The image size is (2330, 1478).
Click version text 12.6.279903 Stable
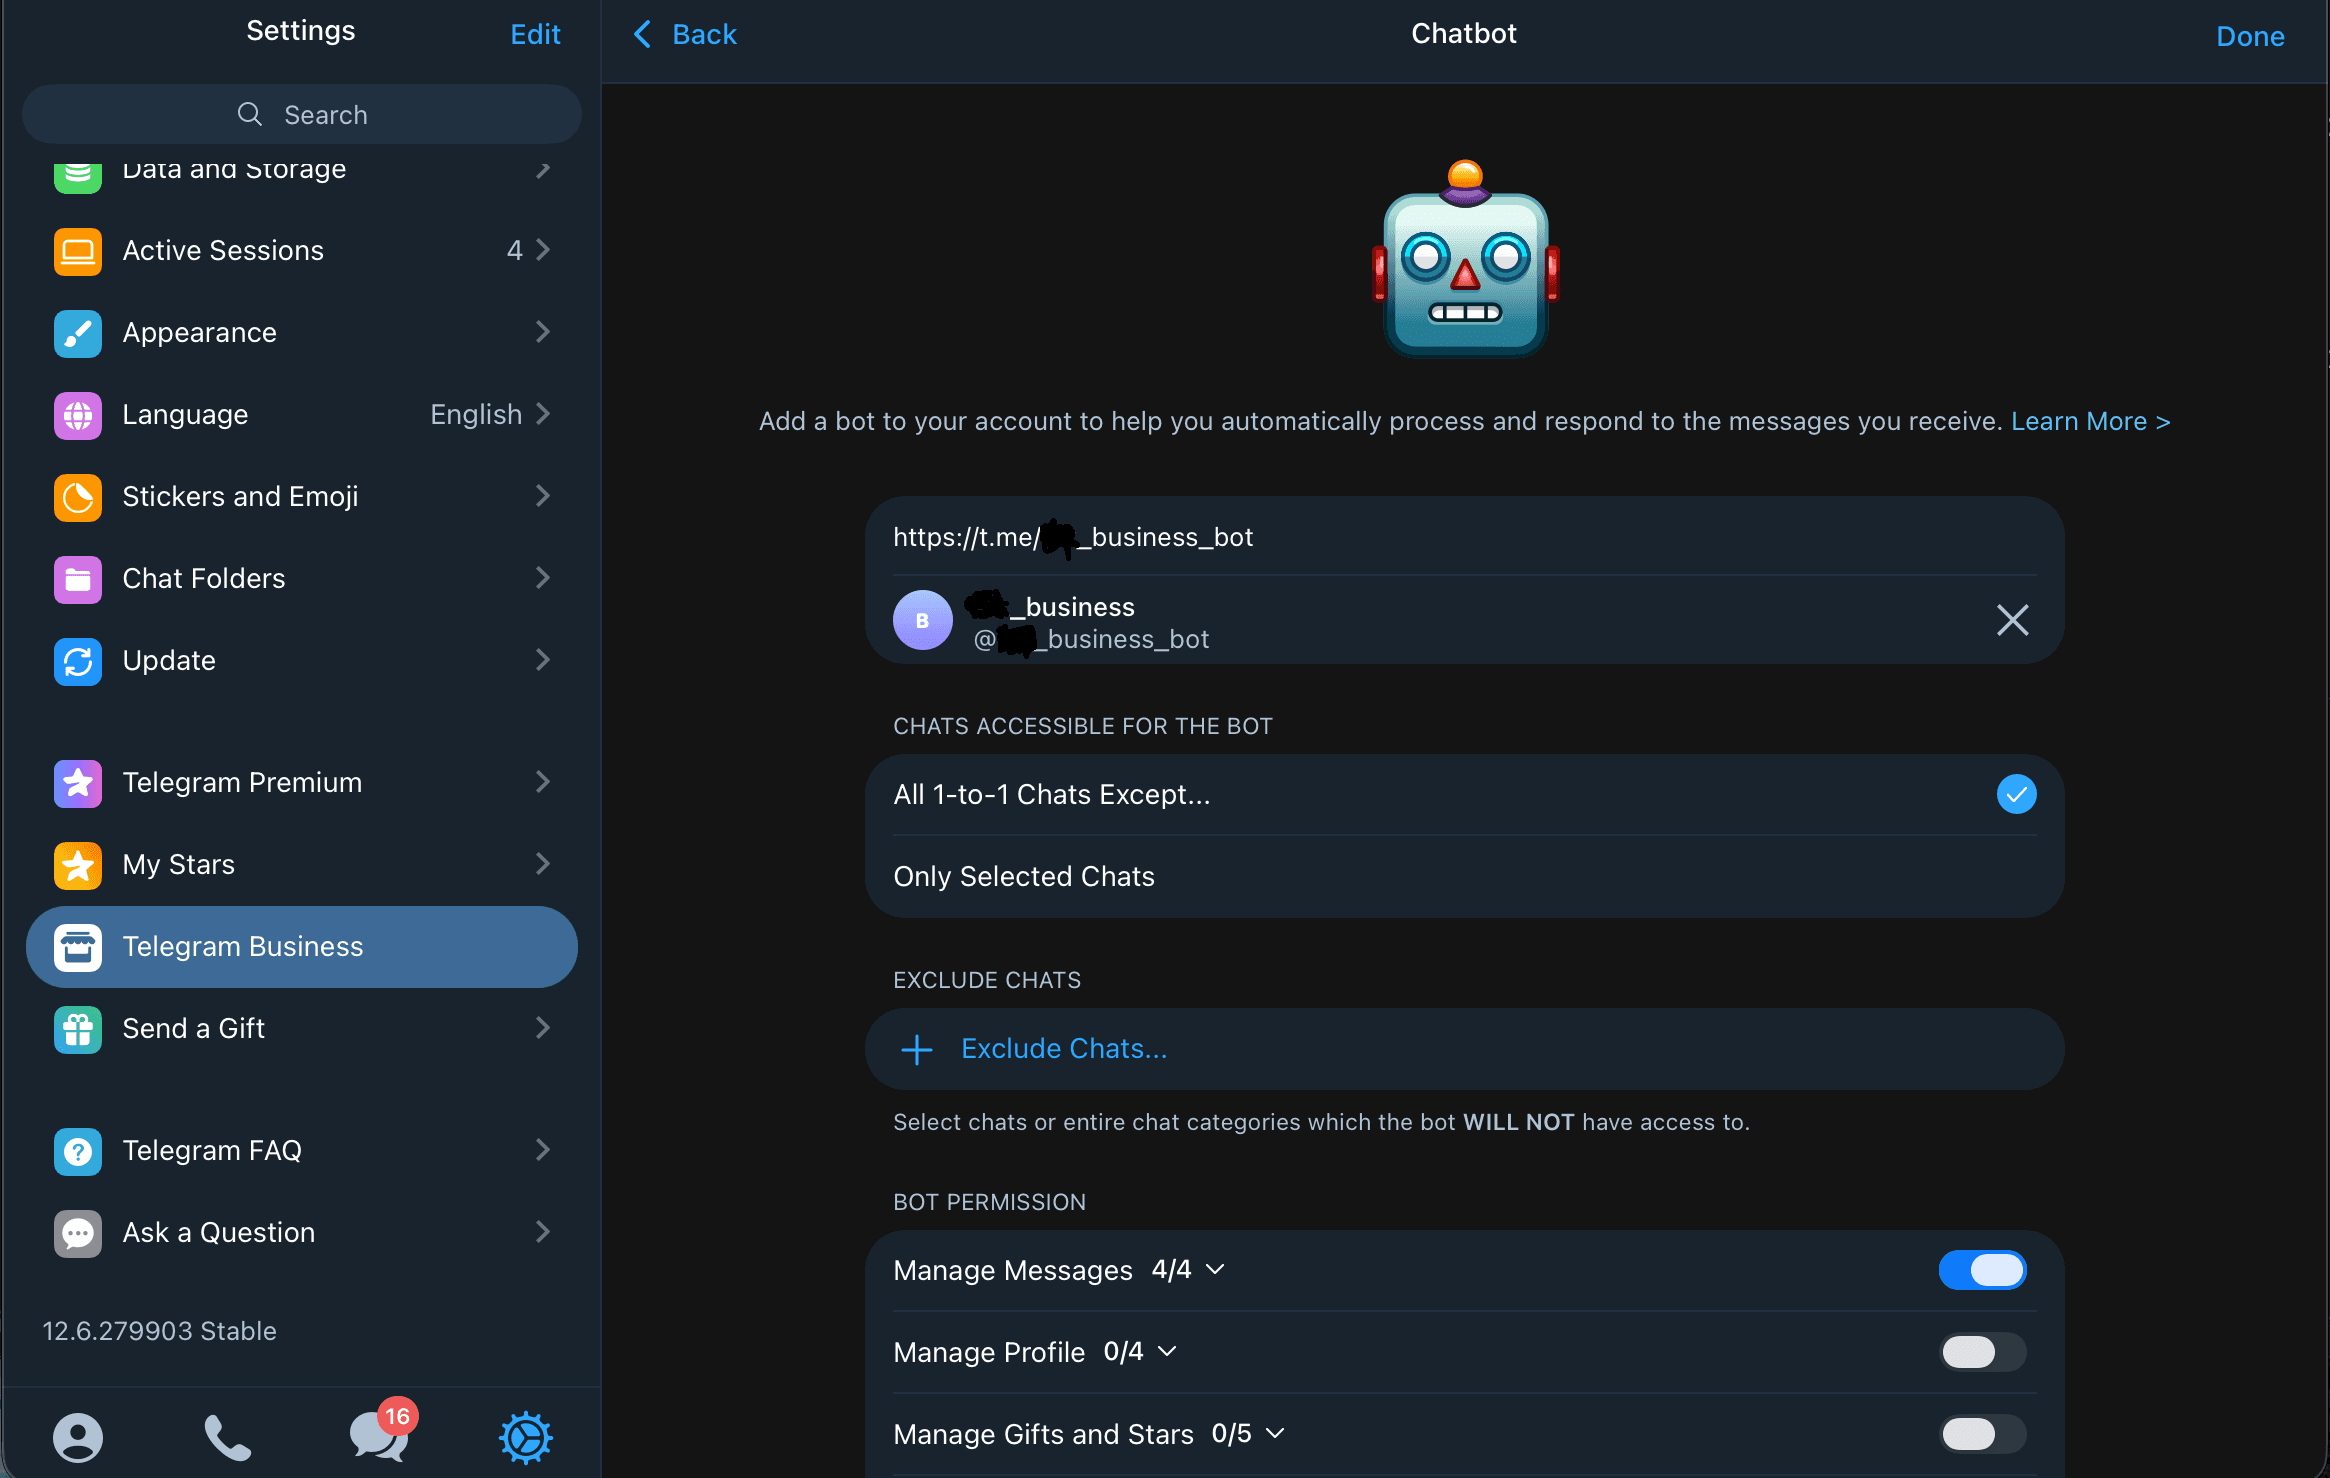tap(159, 1331)
